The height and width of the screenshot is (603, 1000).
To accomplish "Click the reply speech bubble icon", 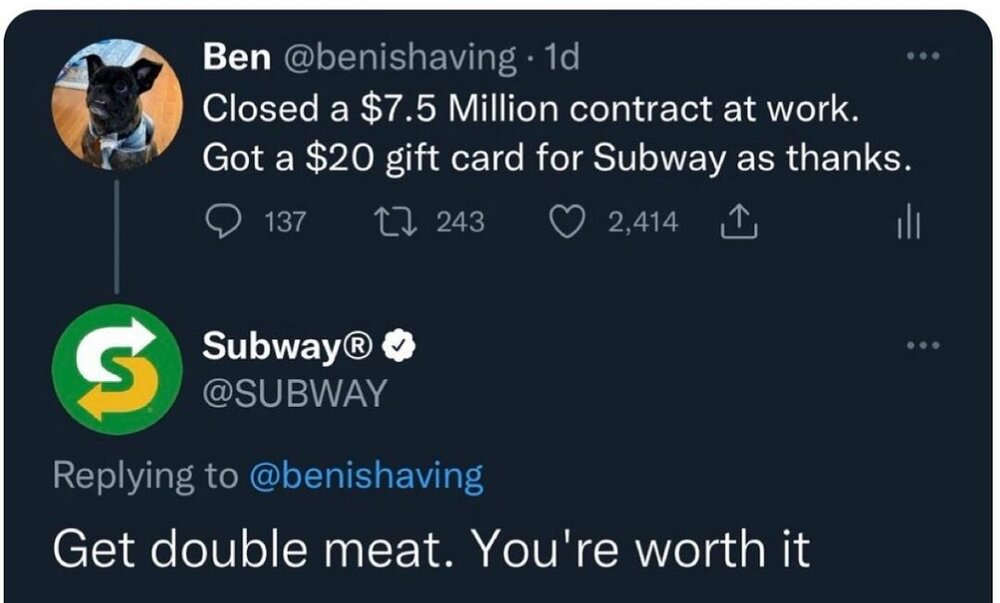I will (221, 222).
